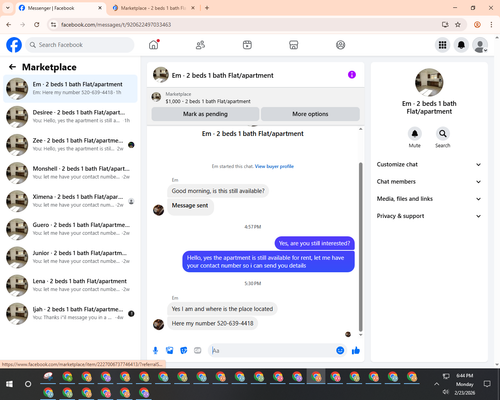500x400 pixels.
Task: Expand Chat members section
Action: click(x=429, y=182)
